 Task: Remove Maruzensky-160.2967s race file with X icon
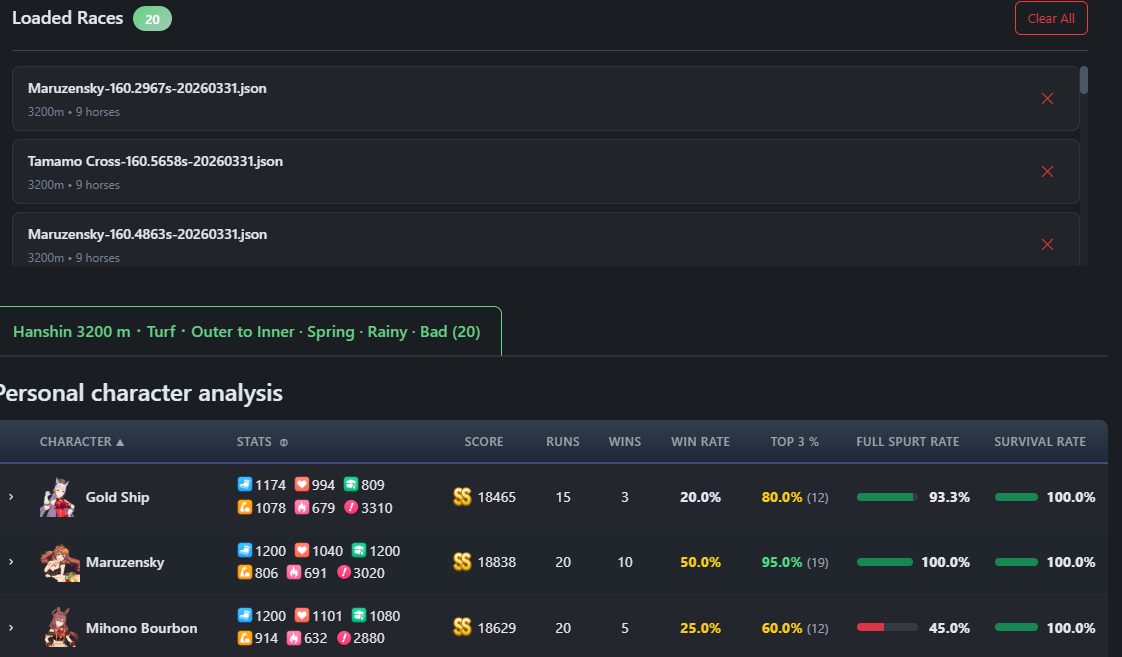1047,99
